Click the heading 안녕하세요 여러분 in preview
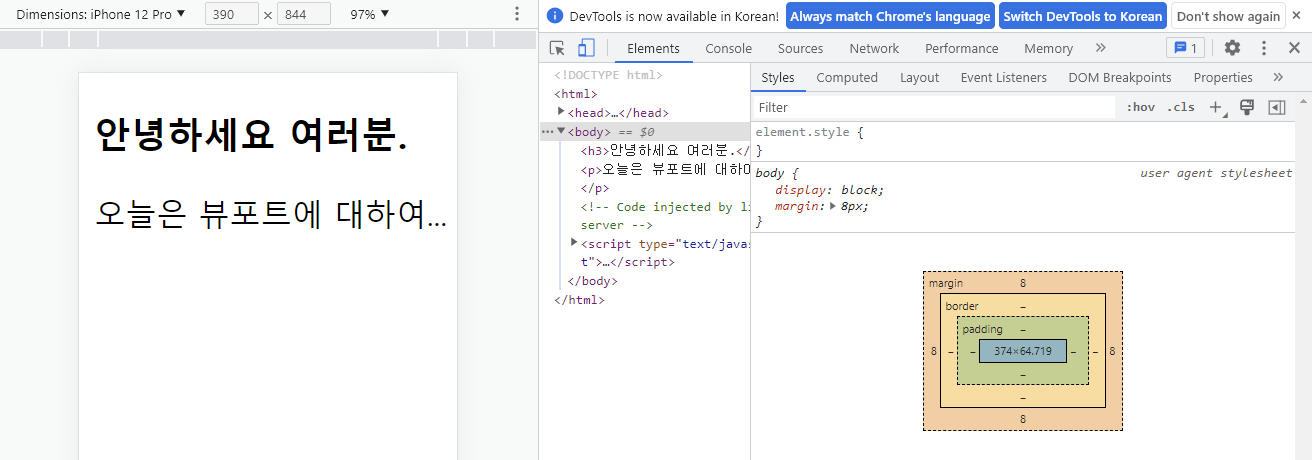The height and width of the screenshot is (460, 1312). (251, 135)
